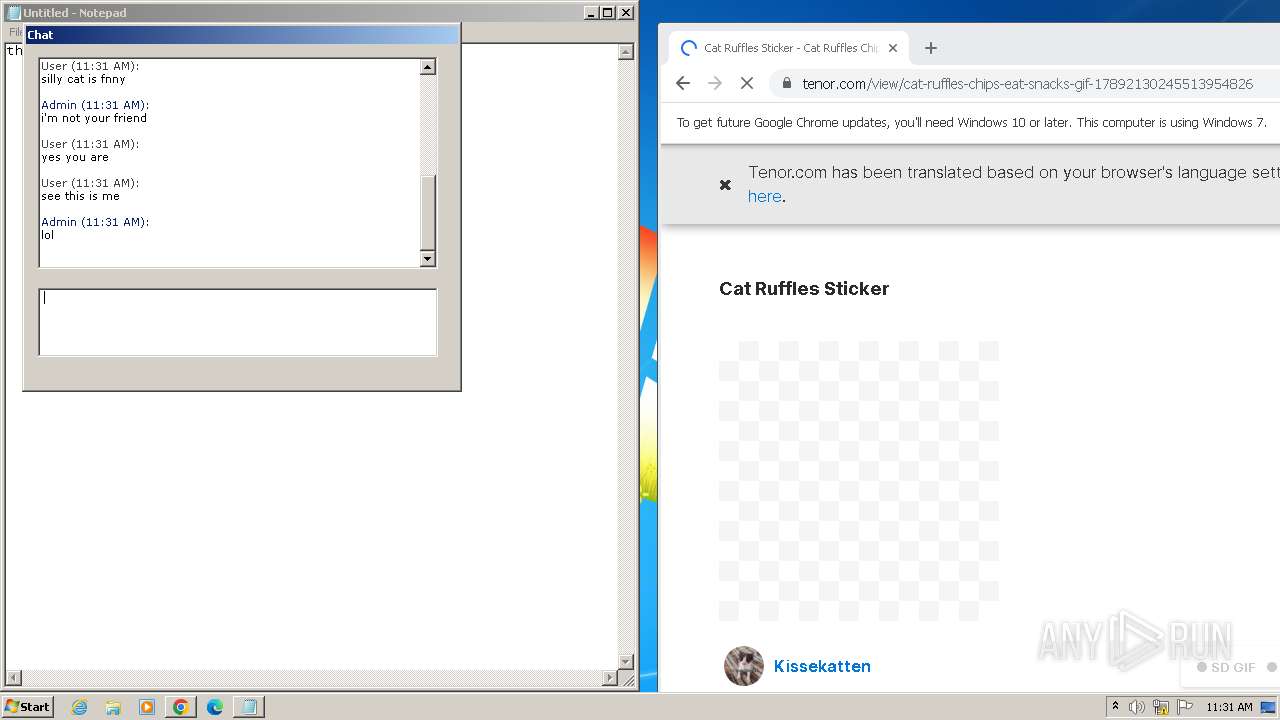Open the volume speaker tray icon
This screenshot has height=720, width=1280.
(x=1137, y=707)
